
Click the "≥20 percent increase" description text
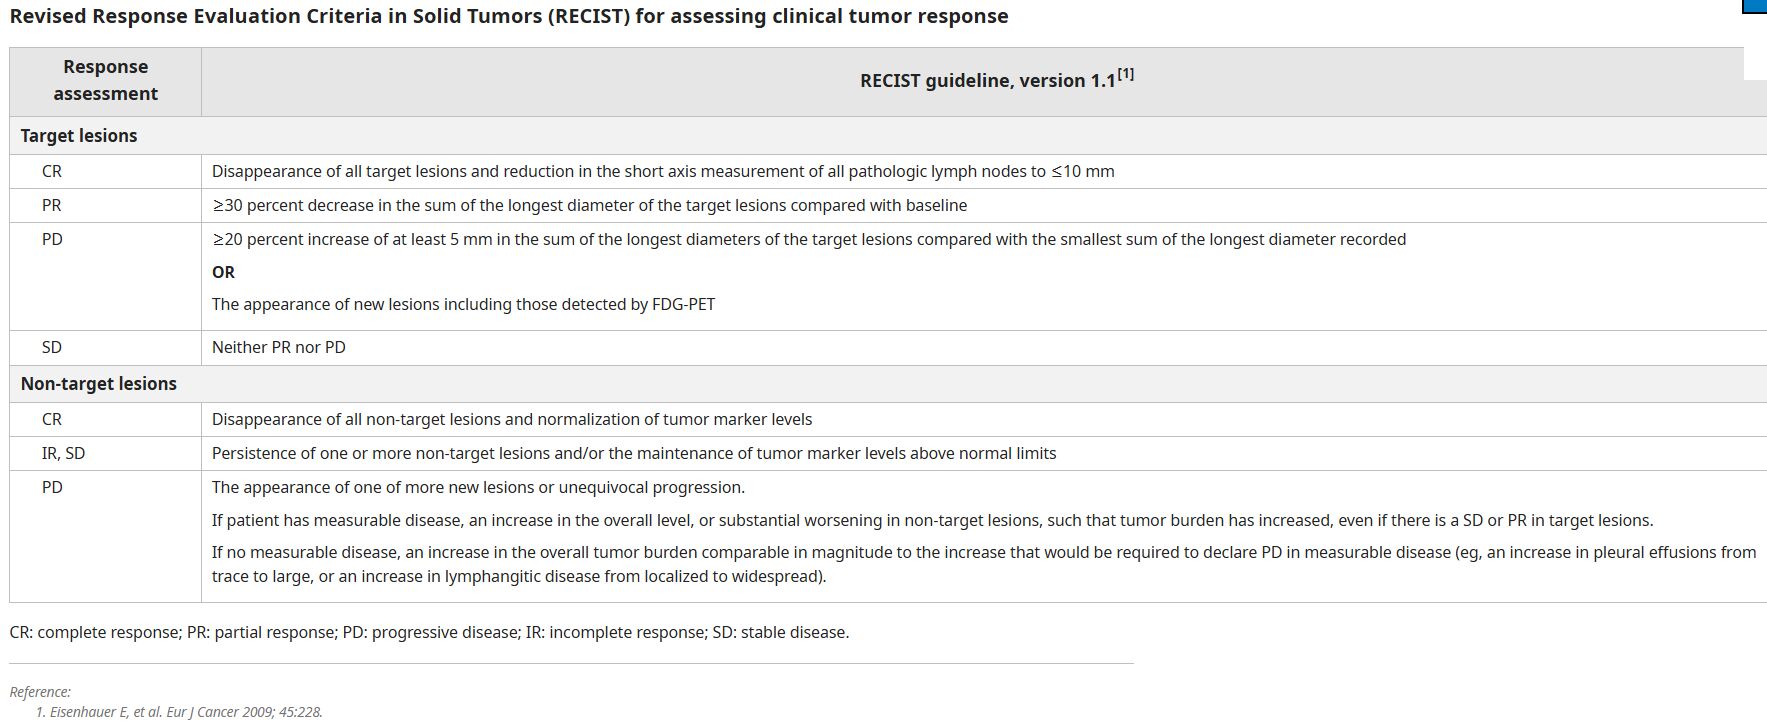808,239
